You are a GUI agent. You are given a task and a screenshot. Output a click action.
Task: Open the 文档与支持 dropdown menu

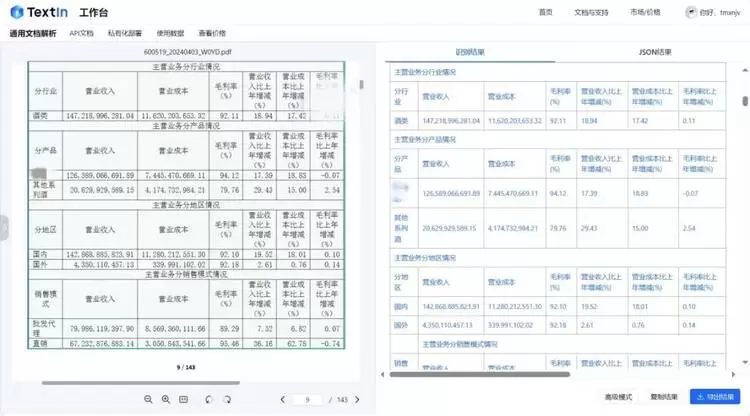[591, 12]
